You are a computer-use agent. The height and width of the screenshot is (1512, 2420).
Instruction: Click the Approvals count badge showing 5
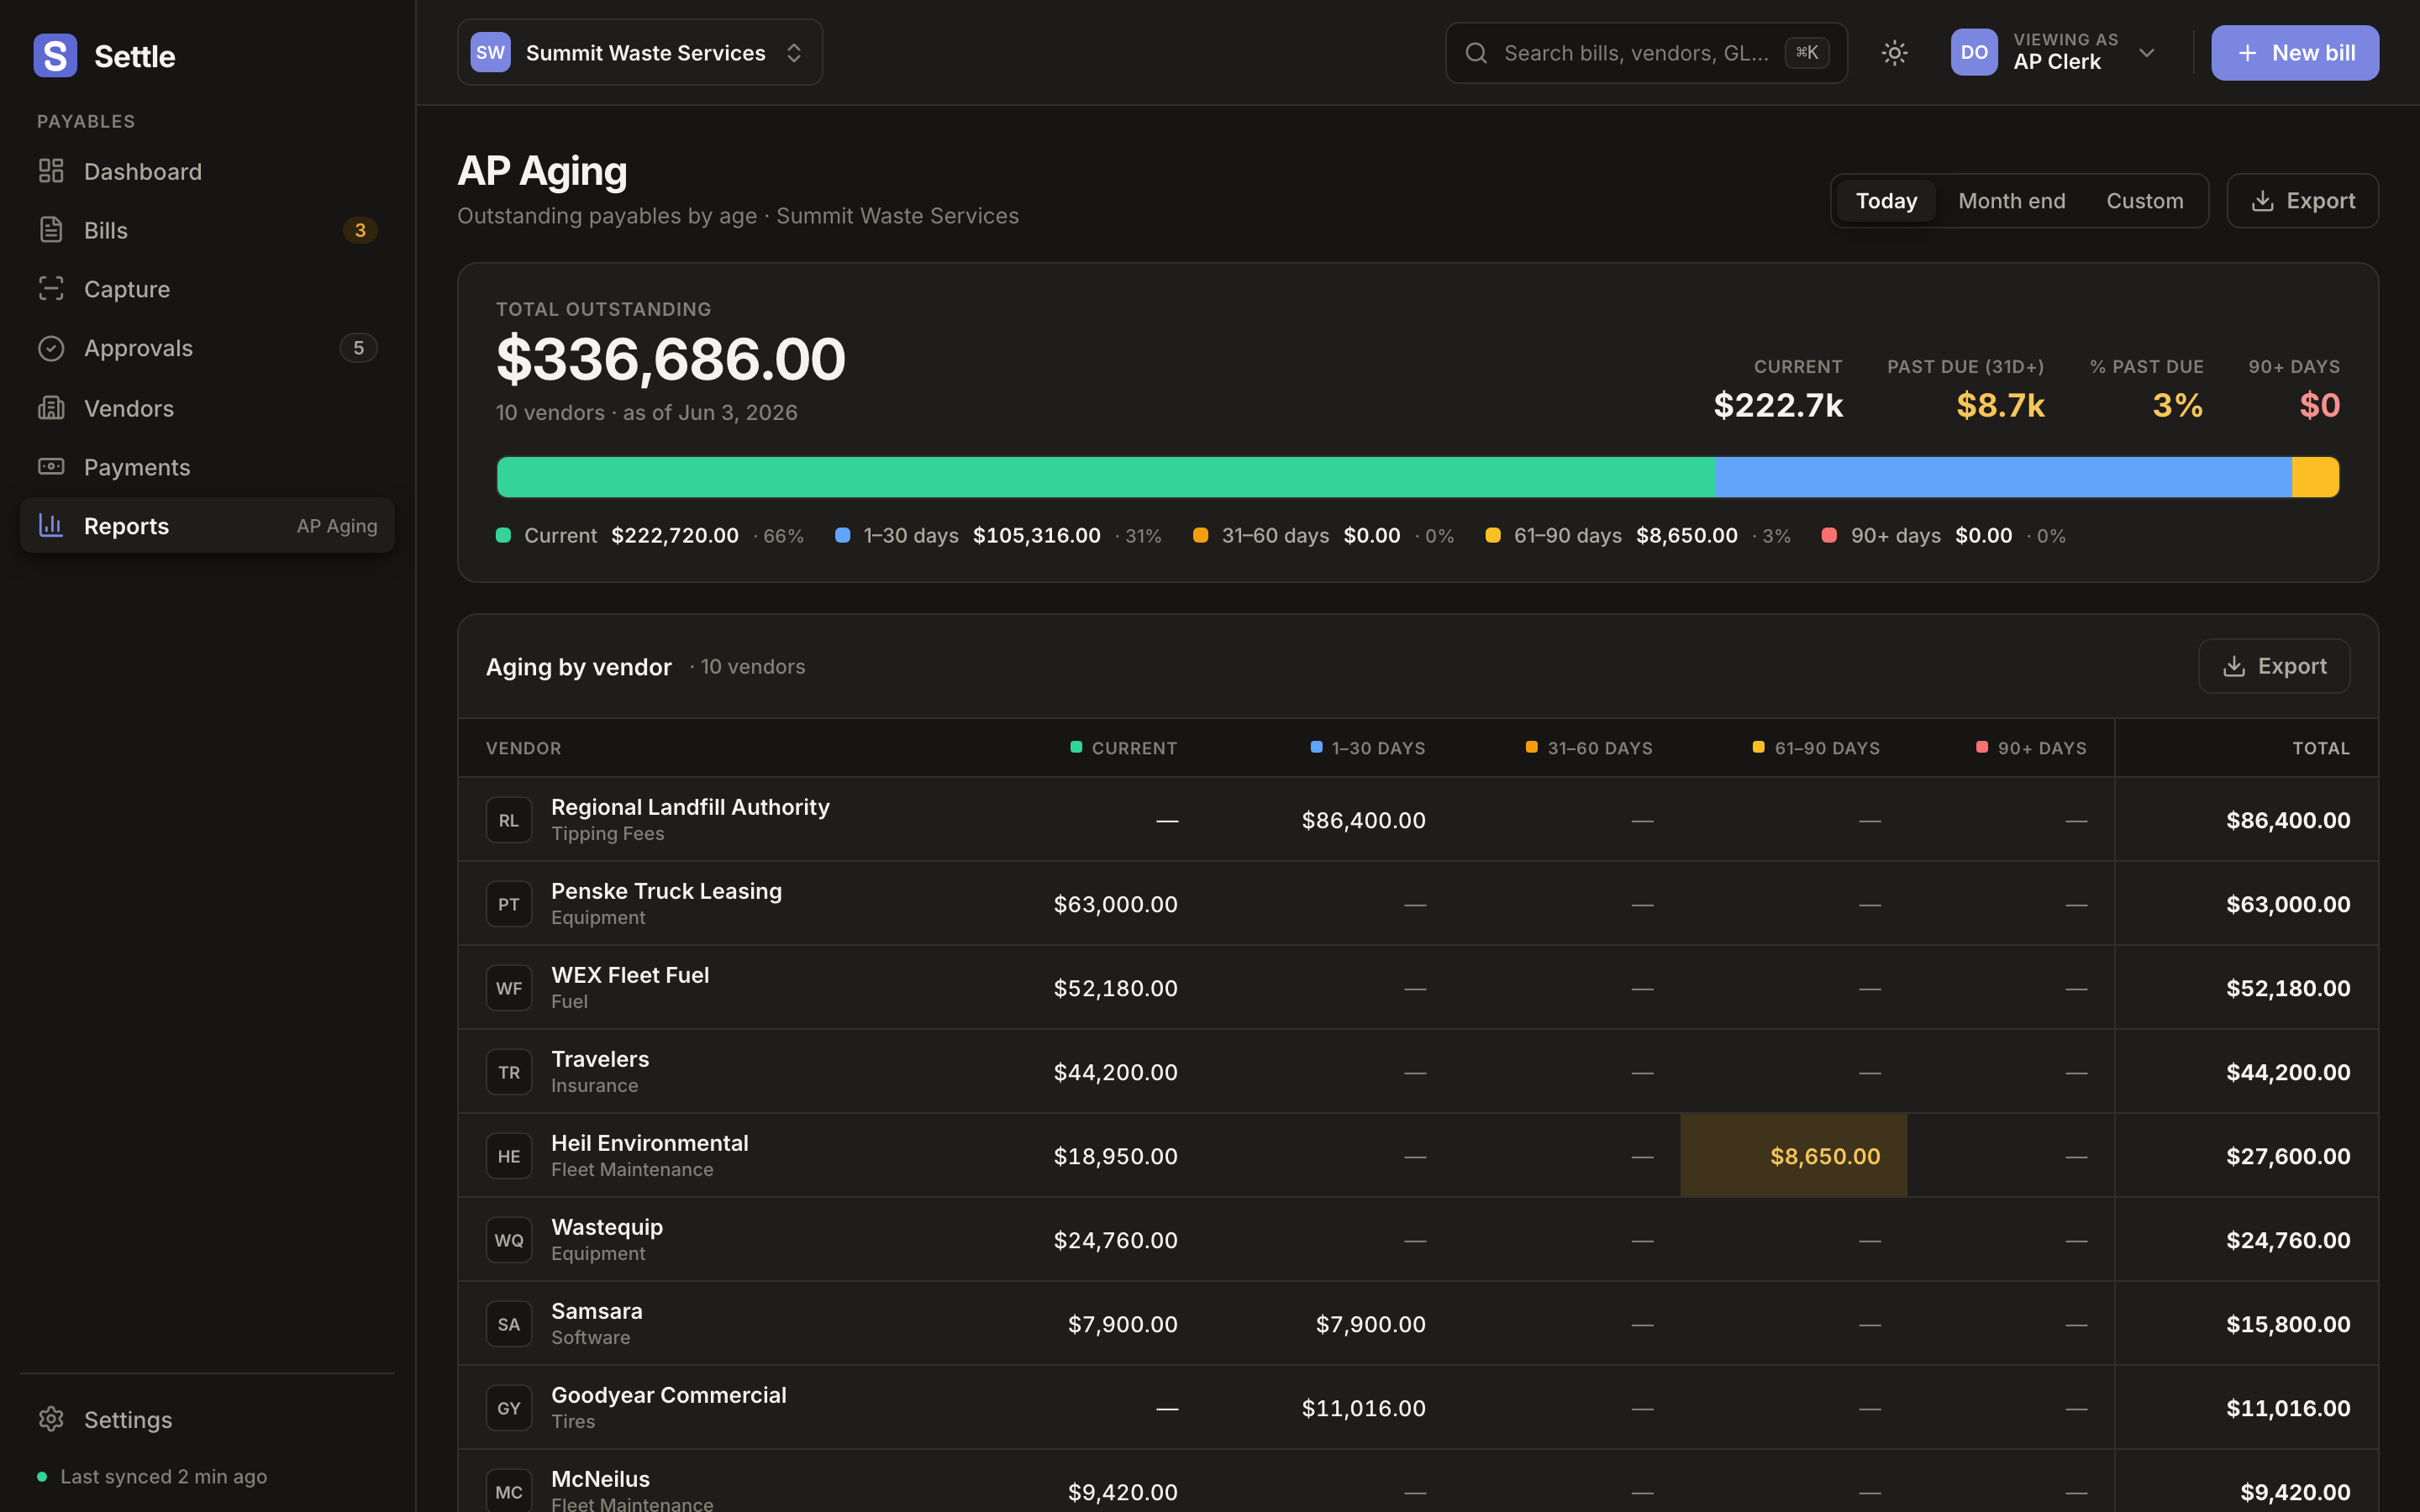point(359,348)
